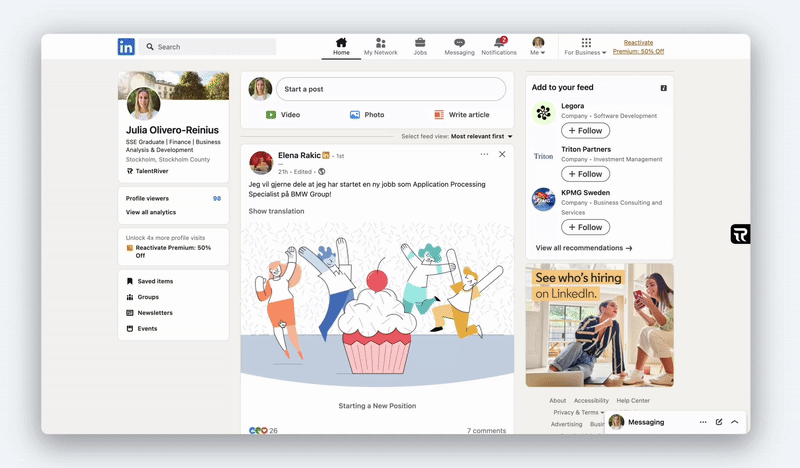This screenshot has height=468, width=800.
Task: Click sidebar Reactivate Premium: 50% Off
Action: [x=173, y=251]
